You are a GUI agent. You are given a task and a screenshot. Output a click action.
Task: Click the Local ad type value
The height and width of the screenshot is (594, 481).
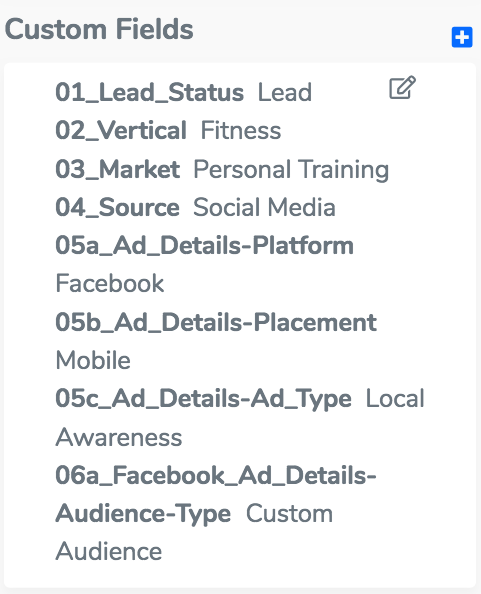click(395, 399)
